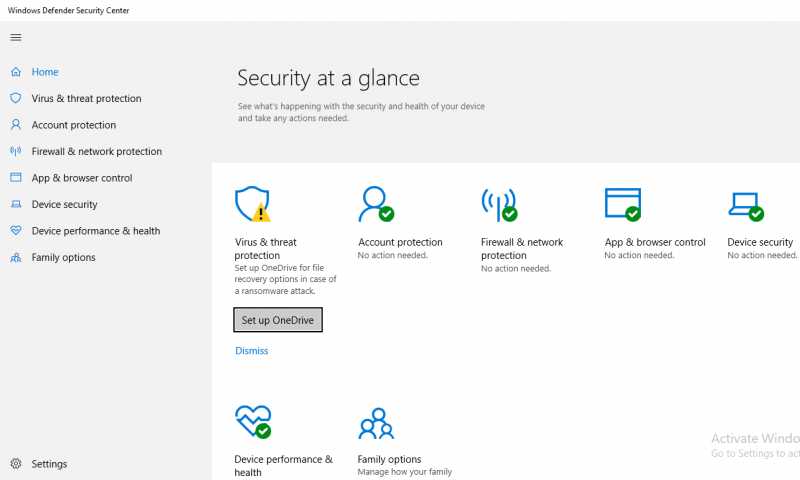The image size is (800, 480).
Task: Click the heart icon for Device performance in sidebar
Action: [16, 231]
